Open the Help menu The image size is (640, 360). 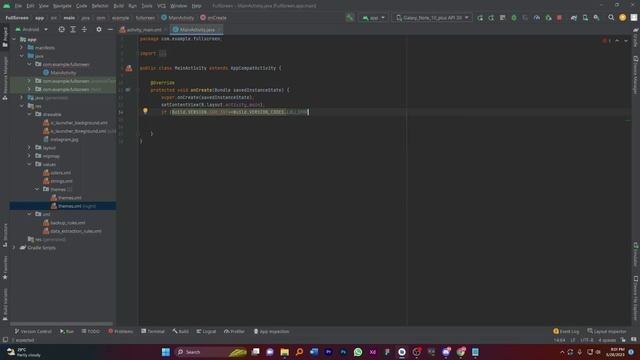pos(196,6)
